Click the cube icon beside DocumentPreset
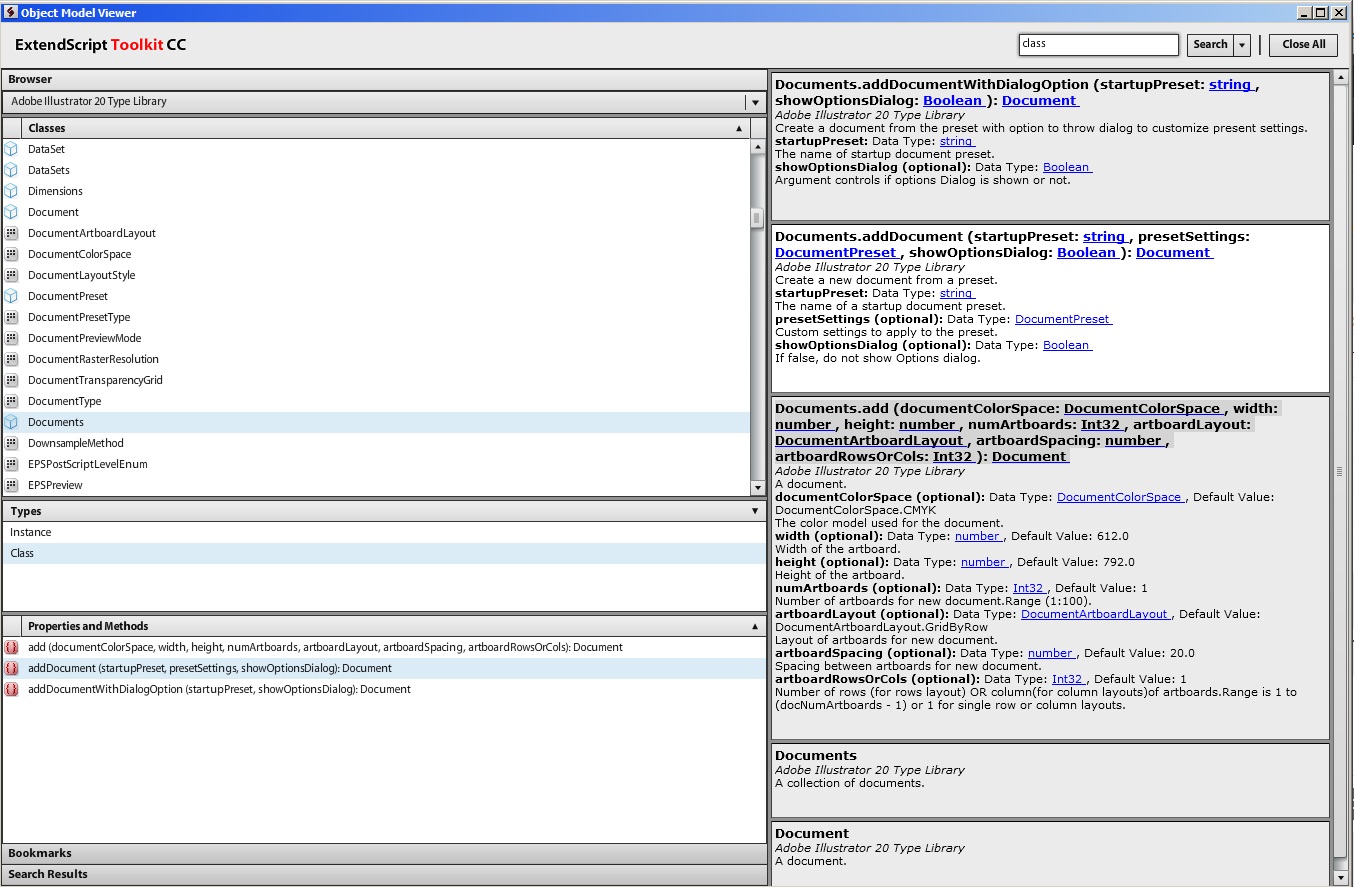 pyautogui.click(x=11, y=296)
